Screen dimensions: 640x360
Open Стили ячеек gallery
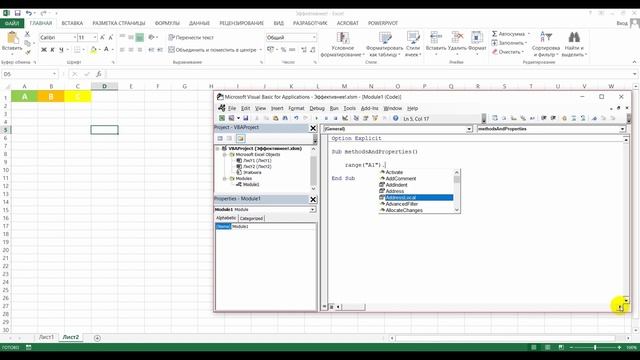[x=413, y=44]
